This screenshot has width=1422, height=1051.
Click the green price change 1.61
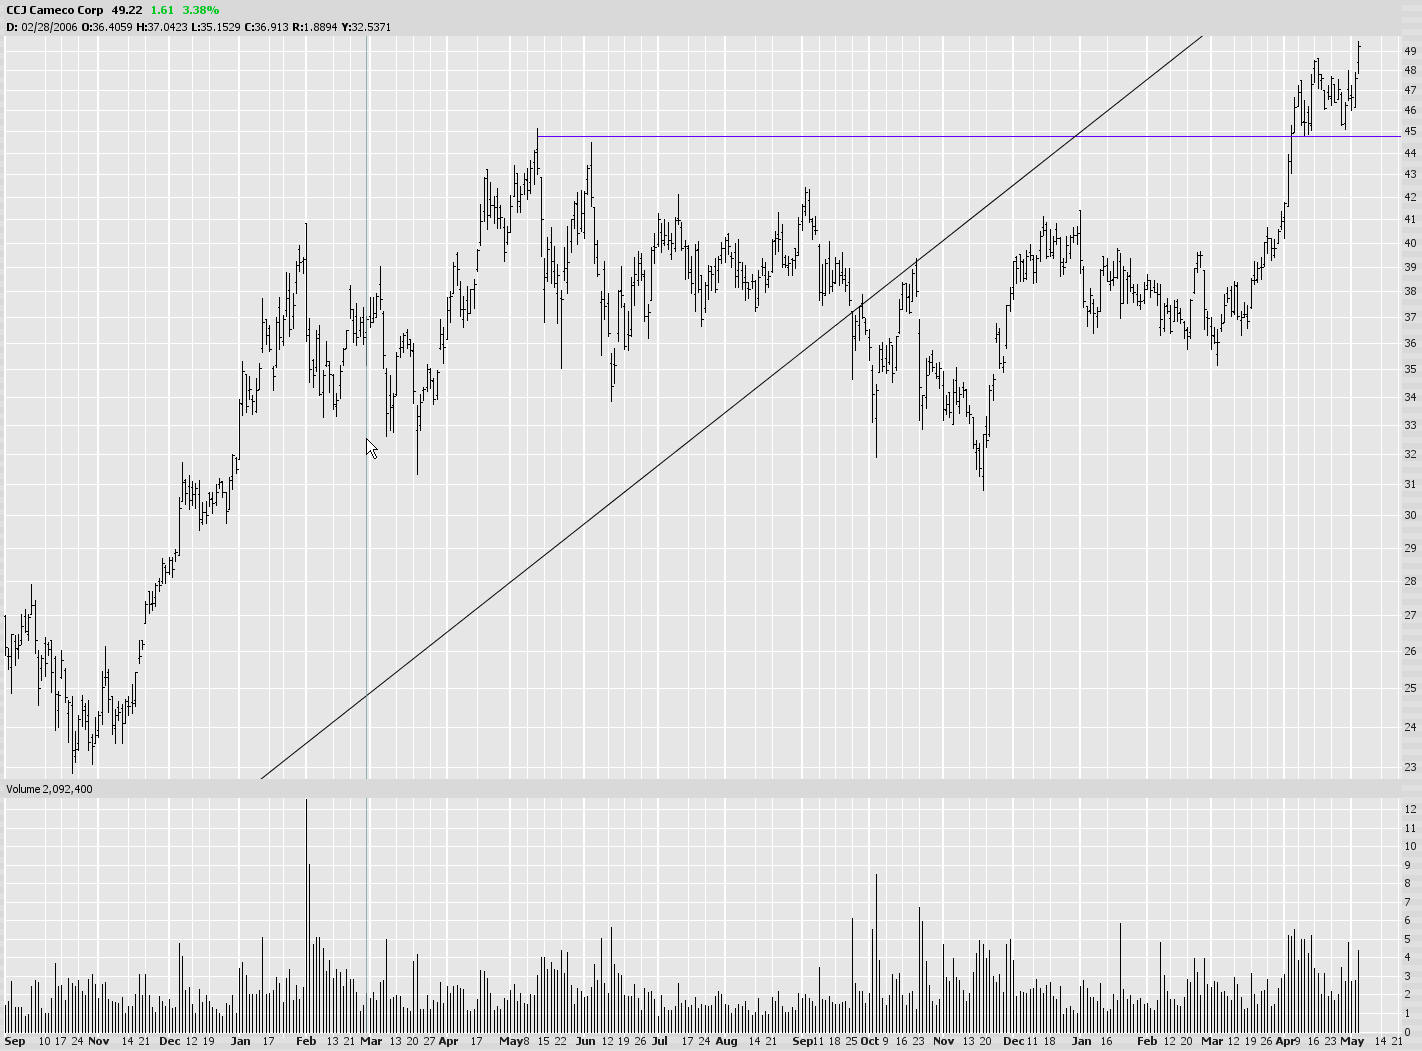tap(162, 10)
